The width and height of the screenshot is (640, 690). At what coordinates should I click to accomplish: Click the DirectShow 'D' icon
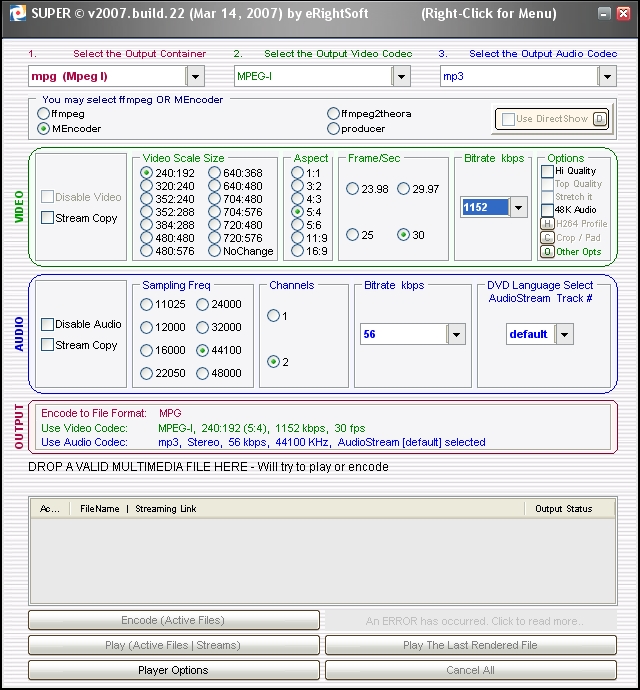(600, 119)
